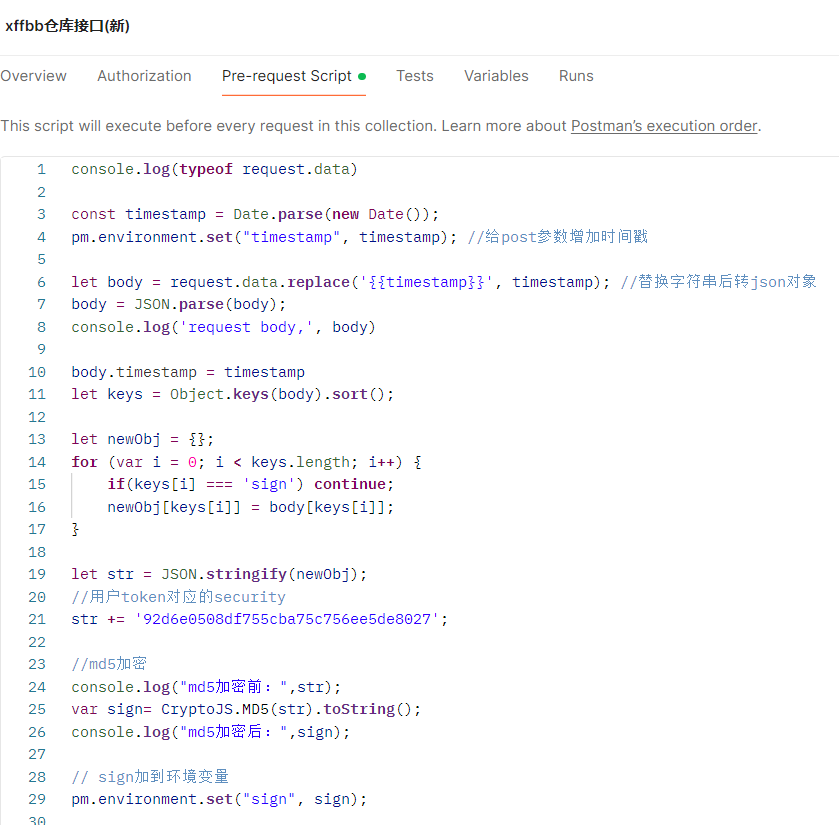Click line 15 if(keys[i] === 'sign') continue
Image resolution: width=839 pixels, height=825 pixels.
pos(250,484)
